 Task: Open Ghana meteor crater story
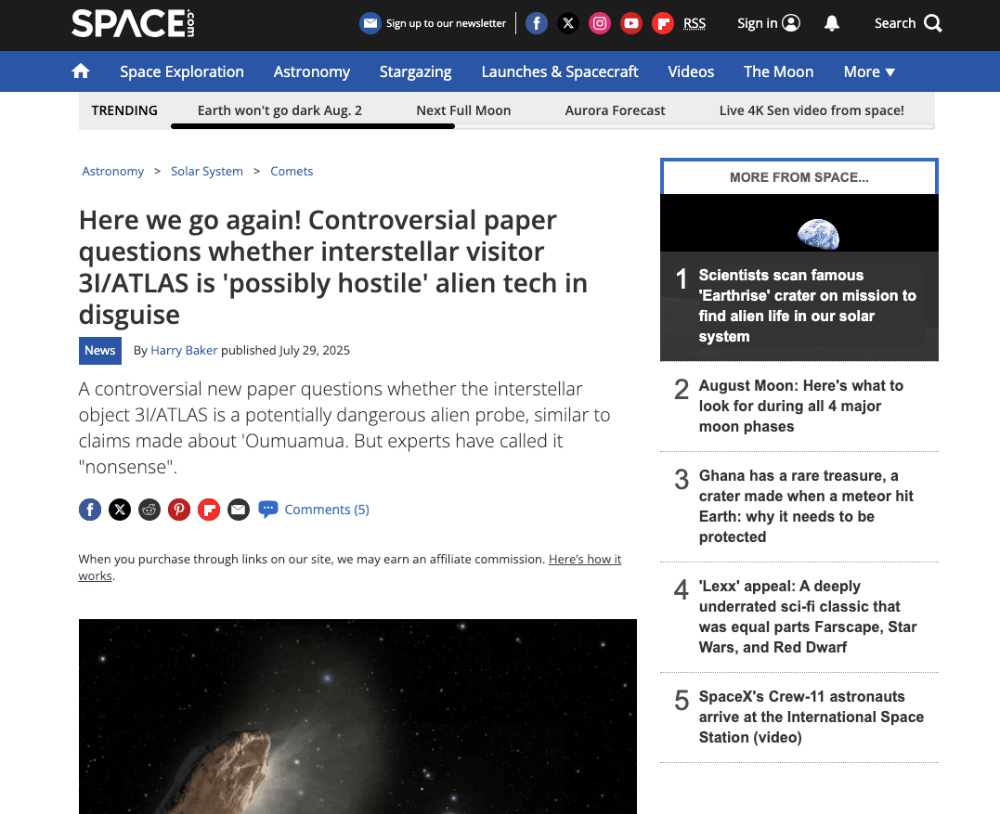tap(806, 506)
